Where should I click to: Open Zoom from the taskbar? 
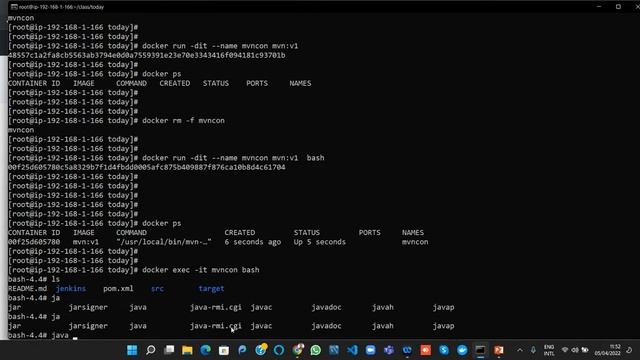click(371, 350)
